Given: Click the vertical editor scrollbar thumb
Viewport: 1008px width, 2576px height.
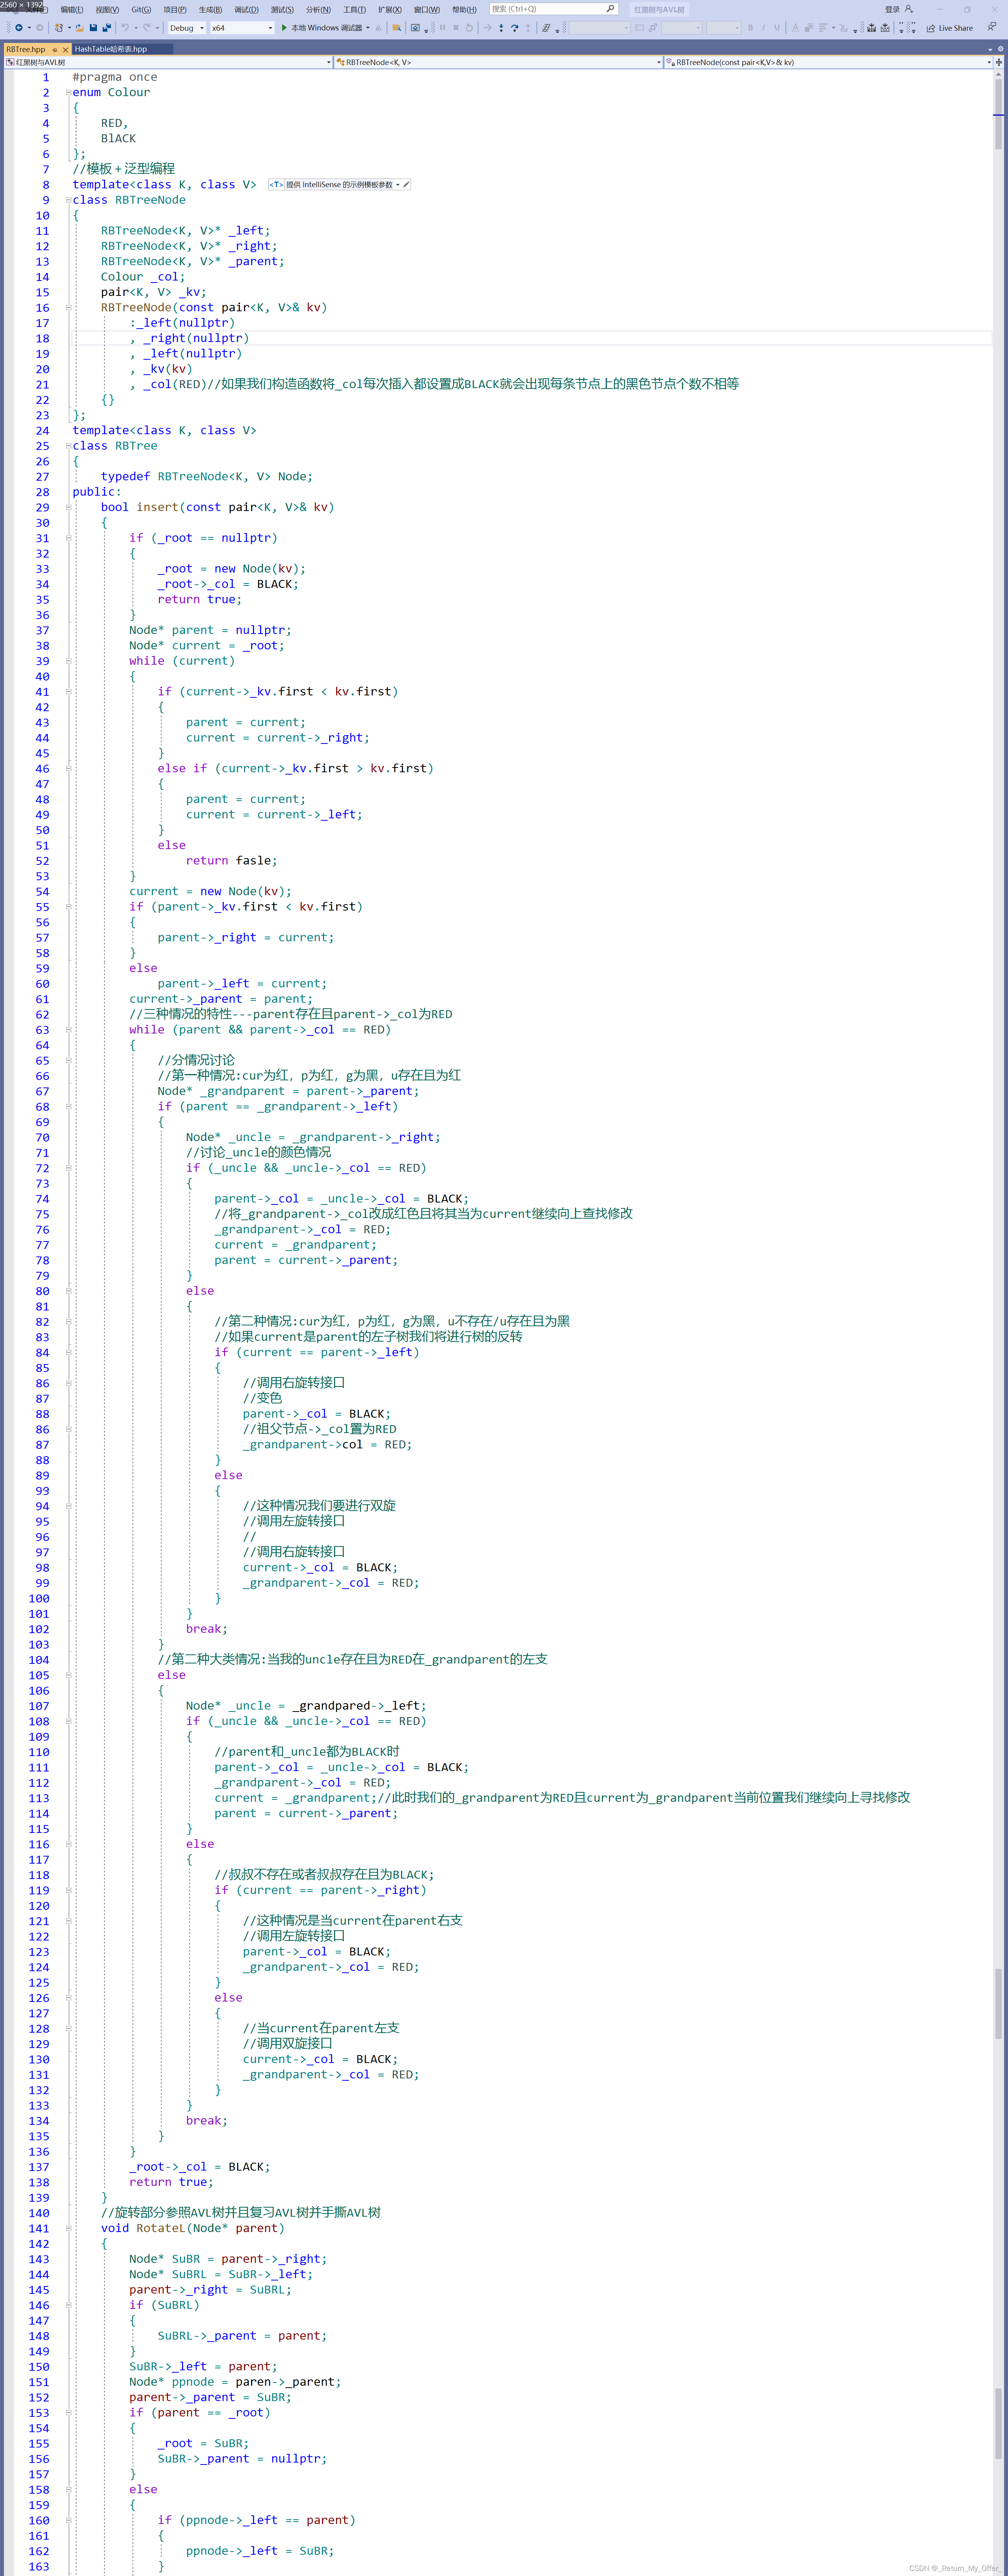Looking at the screenshot, I should pyautogui.click(x=998, y=113).
